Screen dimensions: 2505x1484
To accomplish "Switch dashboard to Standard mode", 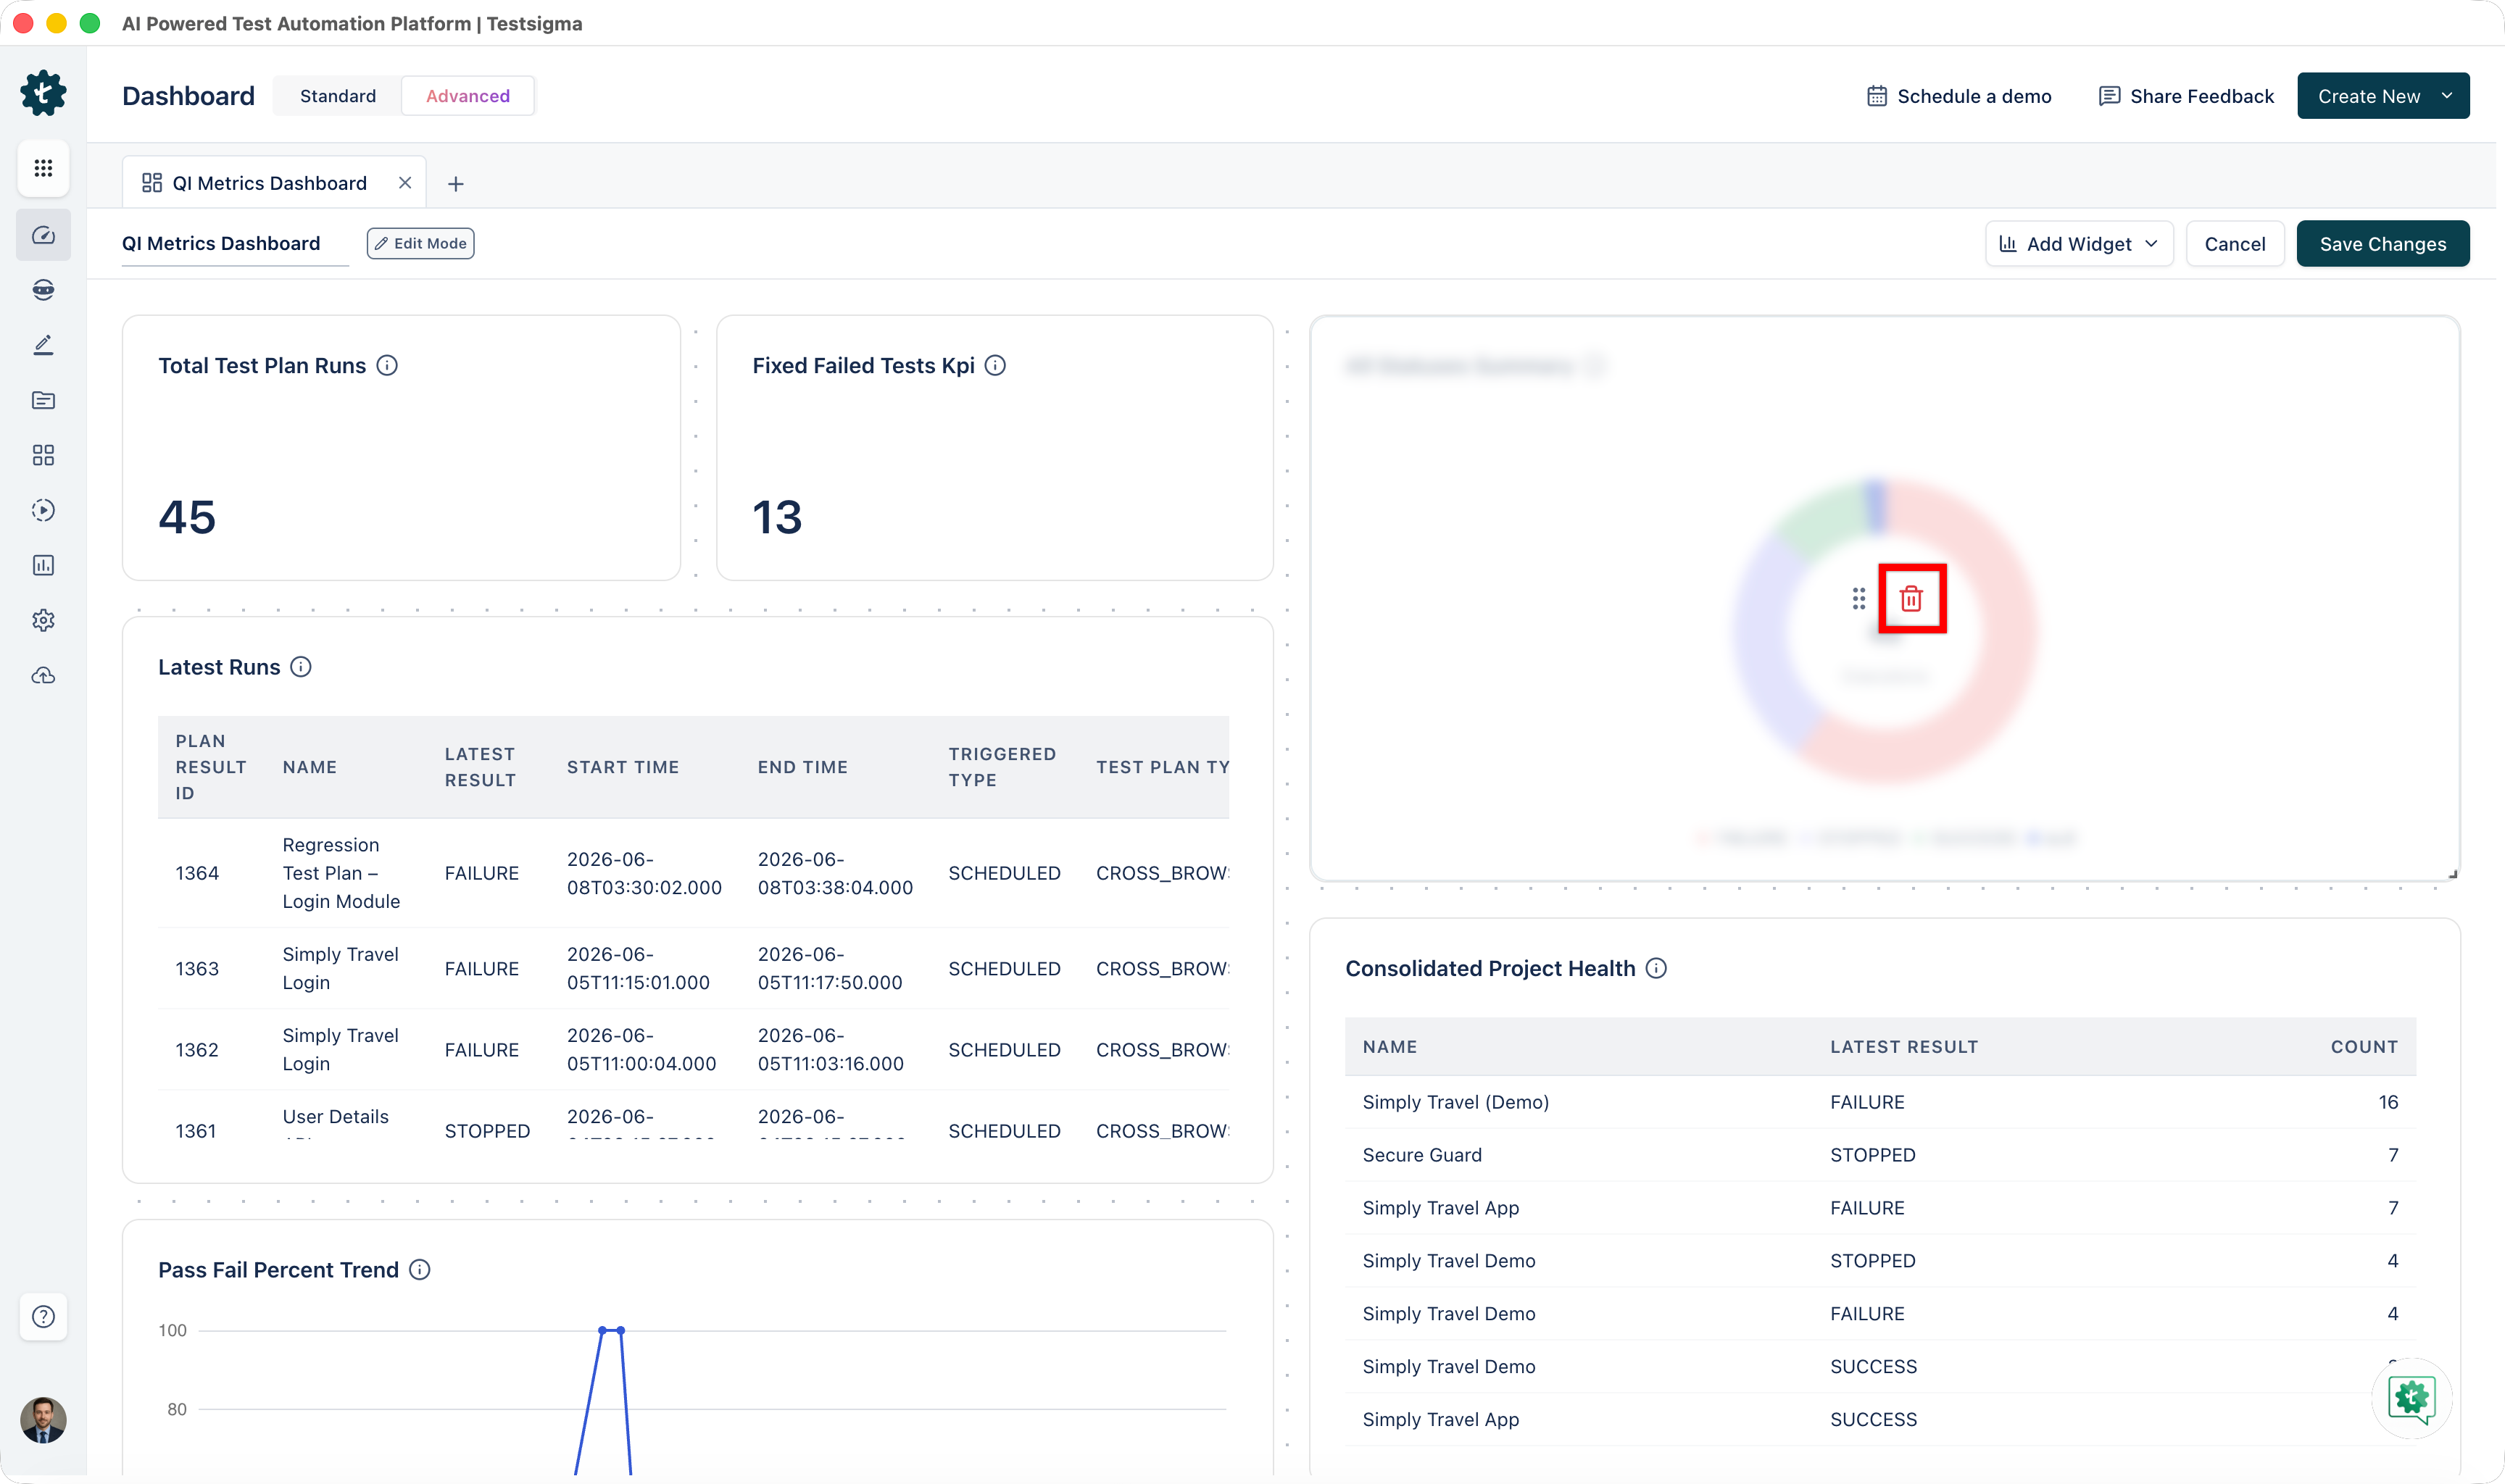I will coord(338,96).
